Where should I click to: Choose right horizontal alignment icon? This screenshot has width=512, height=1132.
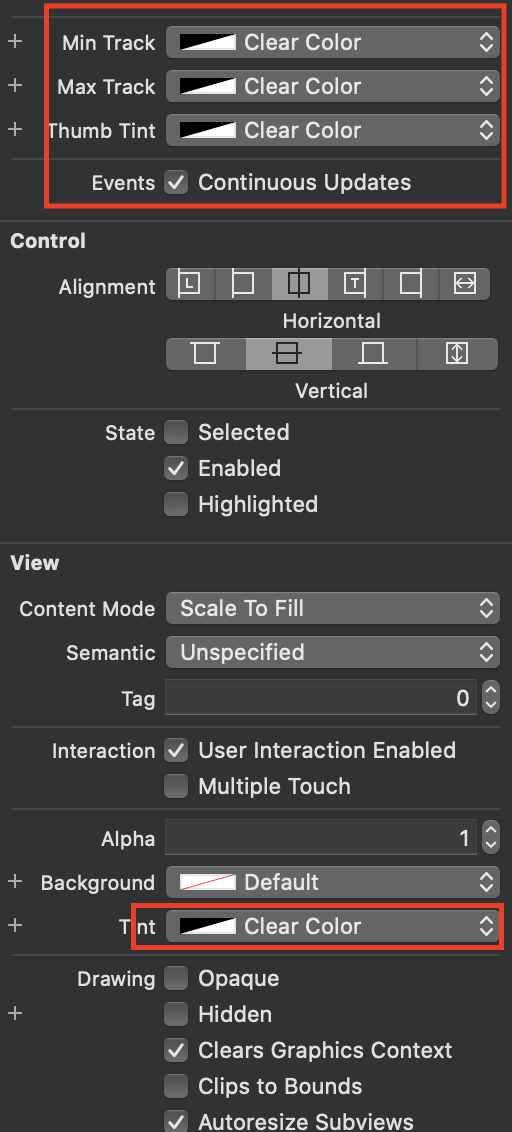411,284
